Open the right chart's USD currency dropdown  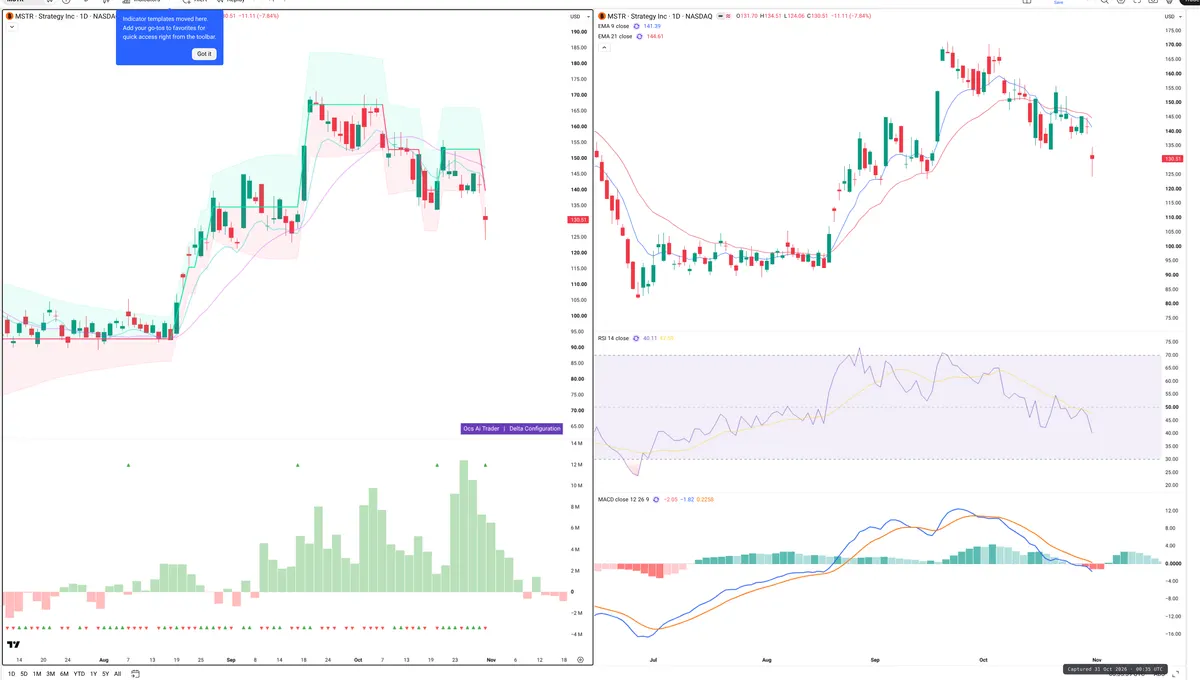tap(1173, 17)
